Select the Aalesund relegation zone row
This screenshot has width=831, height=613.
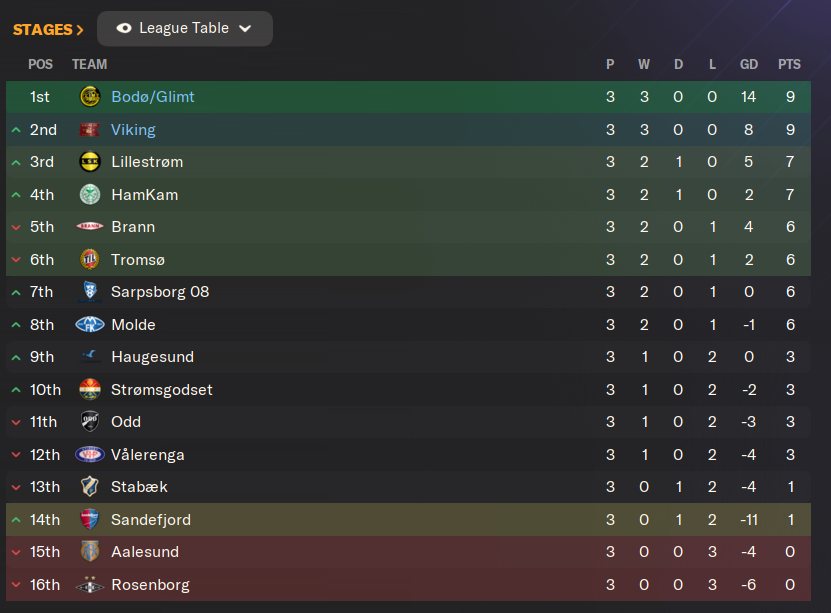[x=408, y=552]
